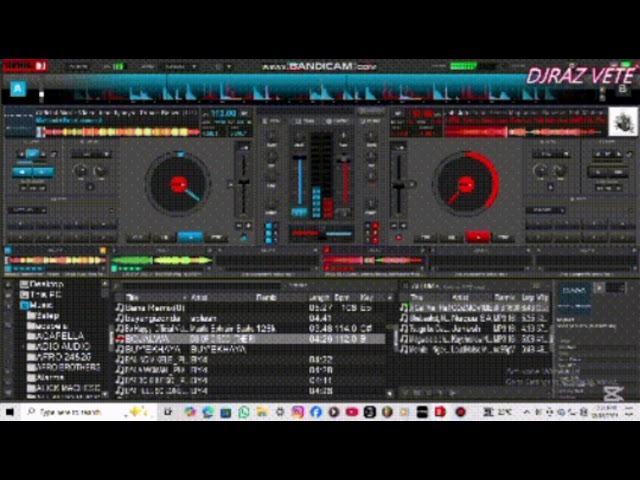Select the ACAPELLA folder

tap(56, 336)
